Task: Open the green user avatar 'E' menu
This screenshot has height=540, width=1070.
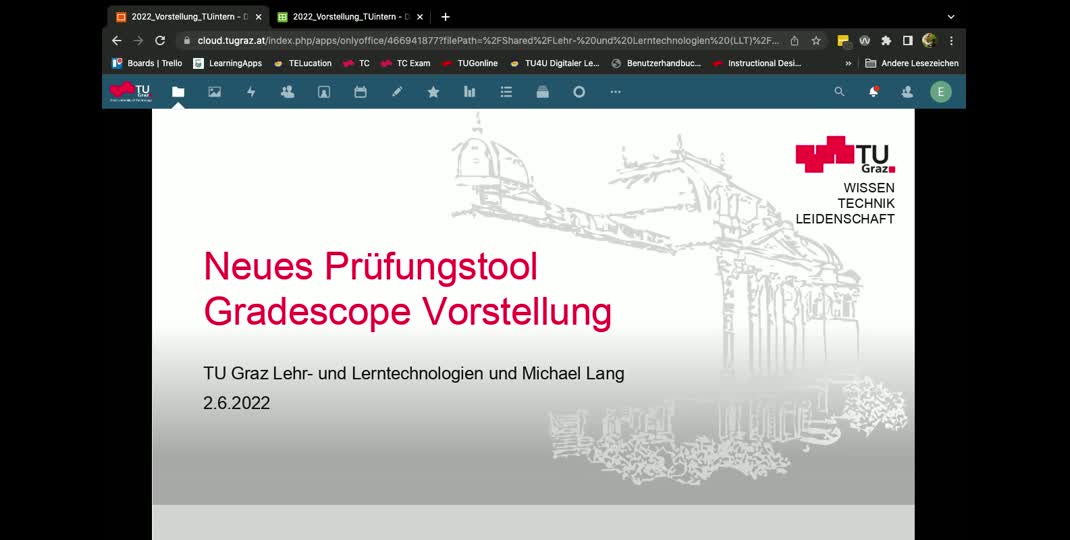Action: (940, 91)
